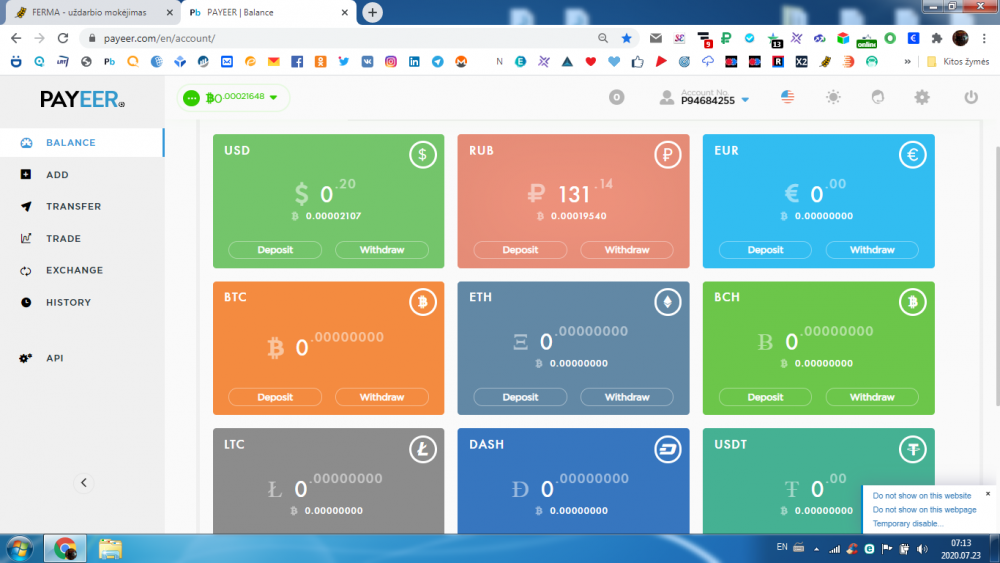Image resolution: width=1000 pixels, height=563 pixels.
Task: Click the PAYEER logo
Action: point(82,99)
